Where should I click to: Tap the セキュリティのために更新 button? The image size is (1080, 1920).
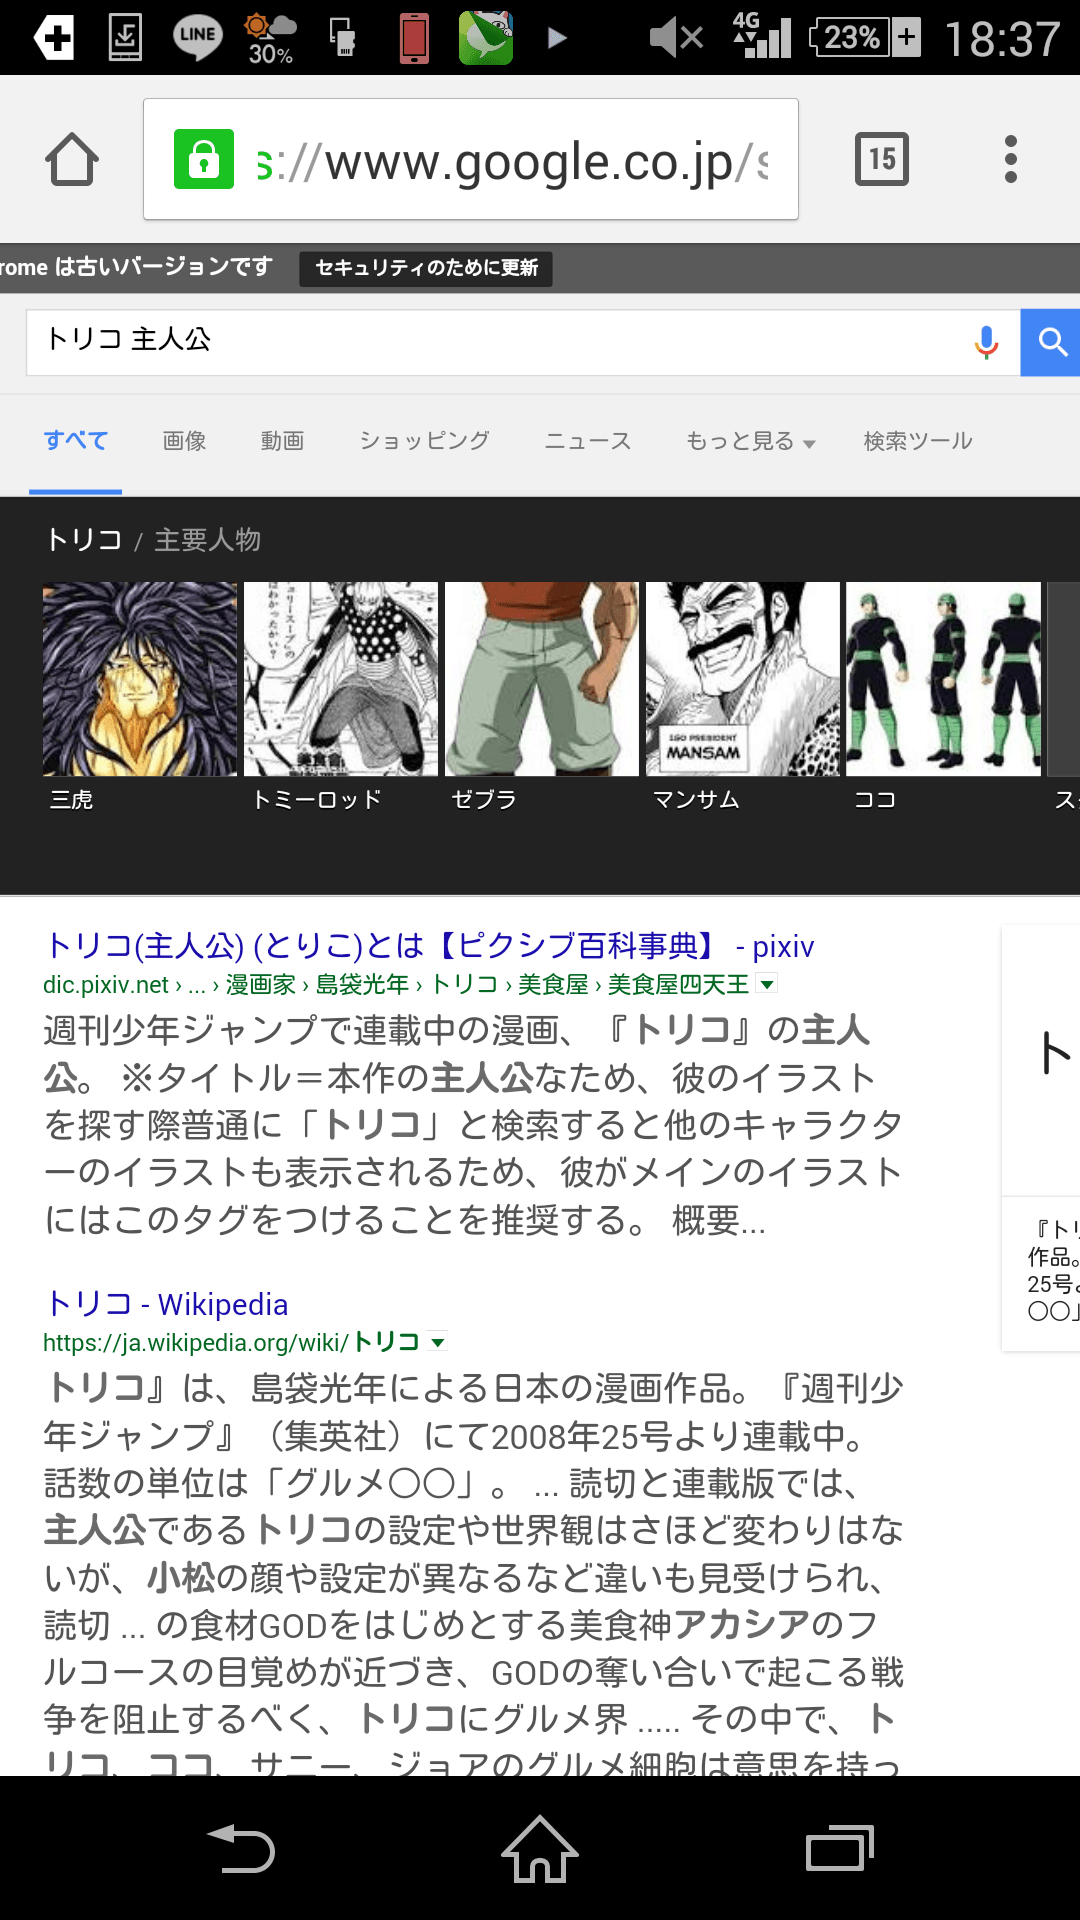(x=426, y=268)
